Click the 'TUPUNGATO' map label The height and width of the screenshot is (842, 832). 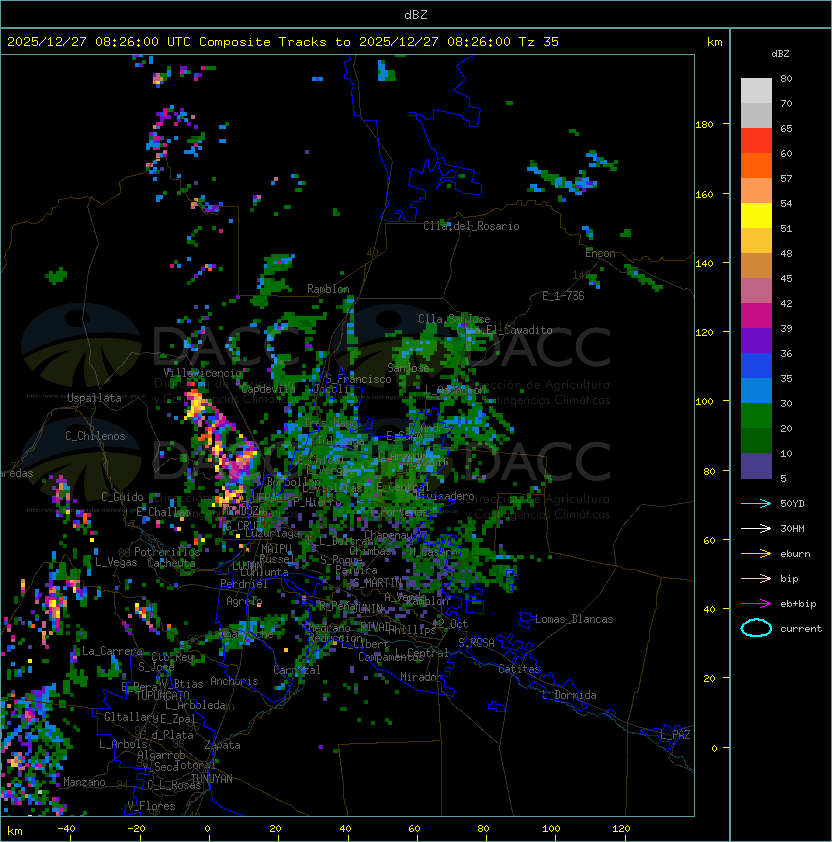pyautogui.click(x=163, y=696)
